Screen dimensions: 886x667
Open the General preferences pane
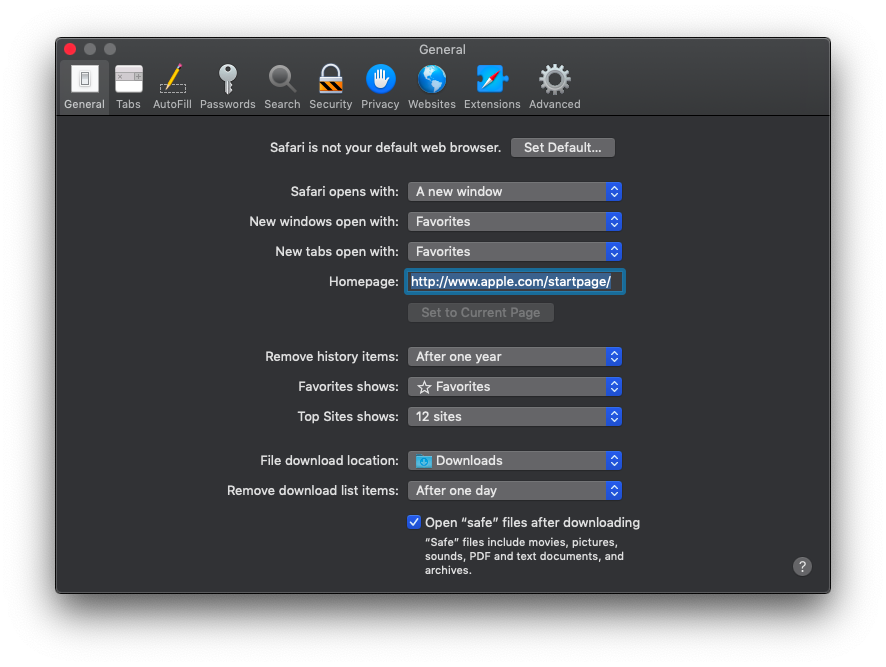[84, 87]
